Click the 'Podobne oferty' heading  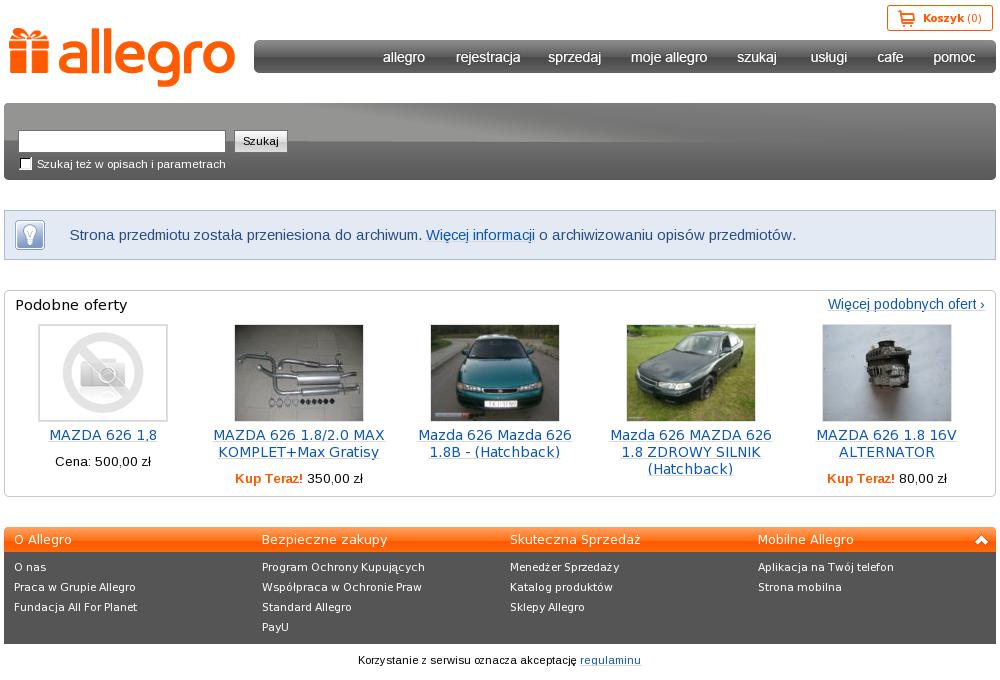pyautogui.click(x=71, y=305)
